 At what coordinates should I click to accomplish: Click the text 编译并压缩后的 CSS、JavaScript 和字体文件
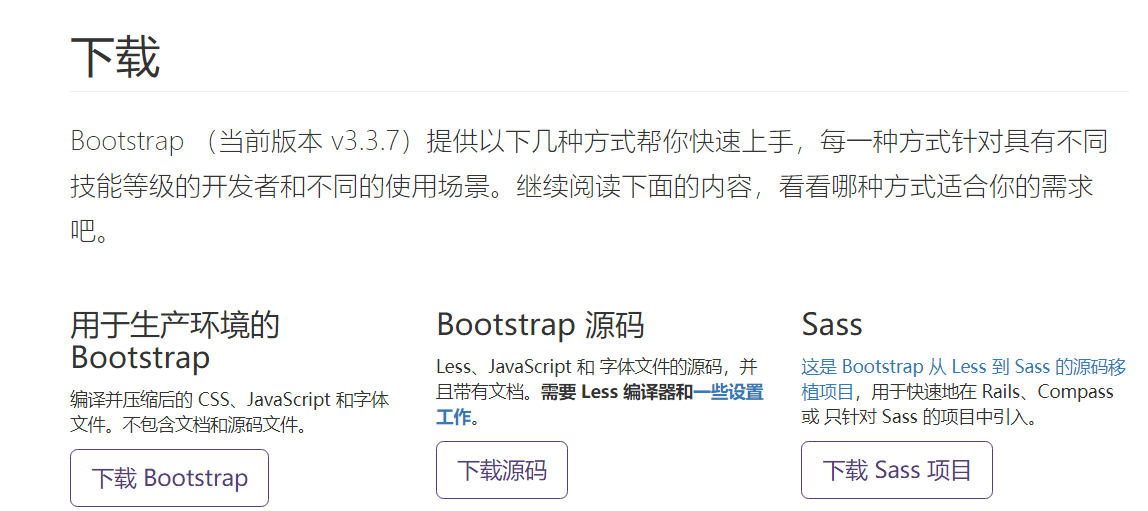click(230, 411)
